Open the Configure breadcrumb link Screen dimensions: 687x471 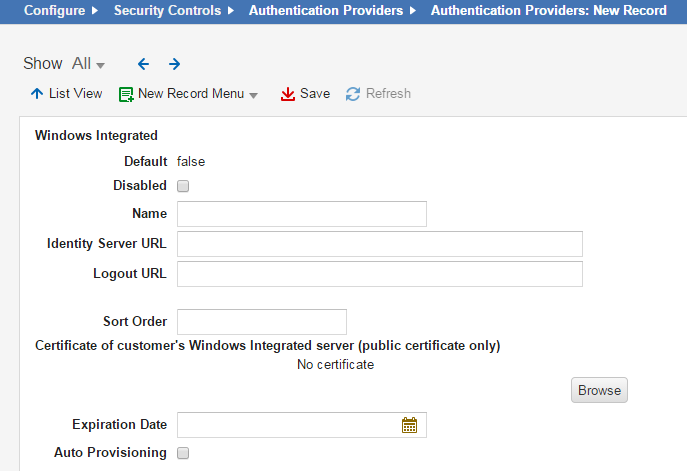pyautogui.click(x=53, y=11)
